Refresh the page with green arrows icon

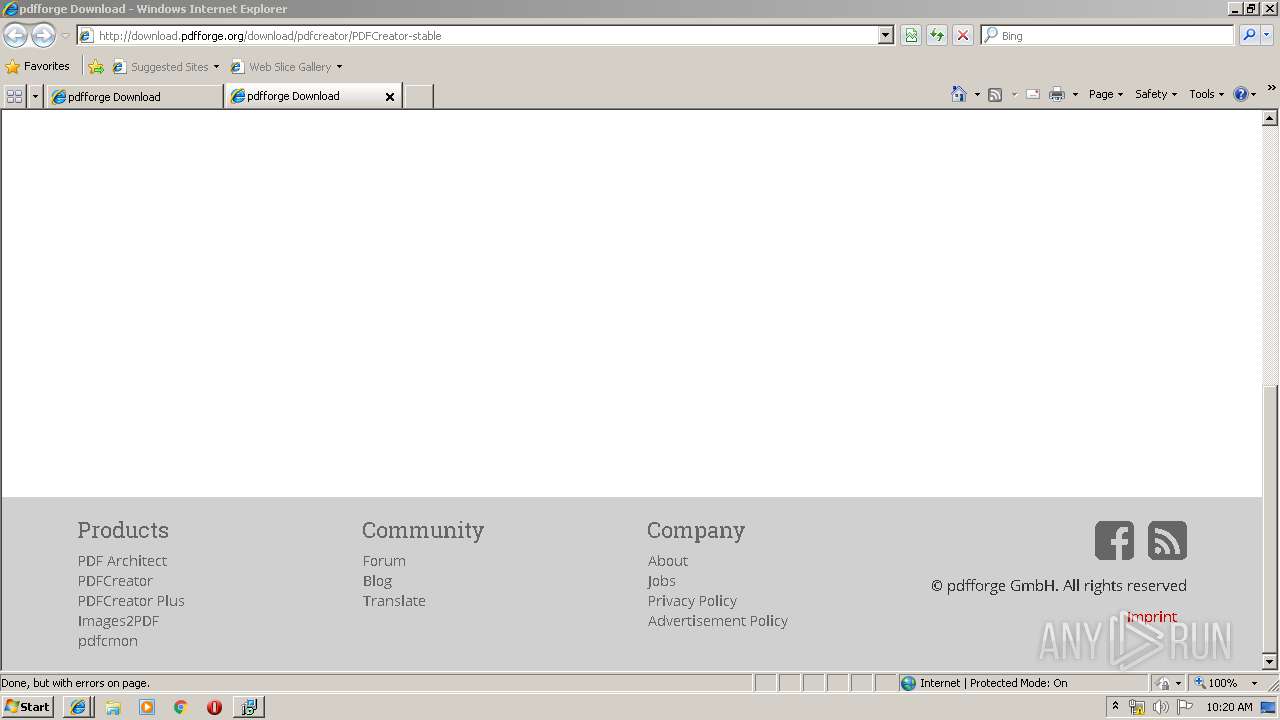(937, 35)
